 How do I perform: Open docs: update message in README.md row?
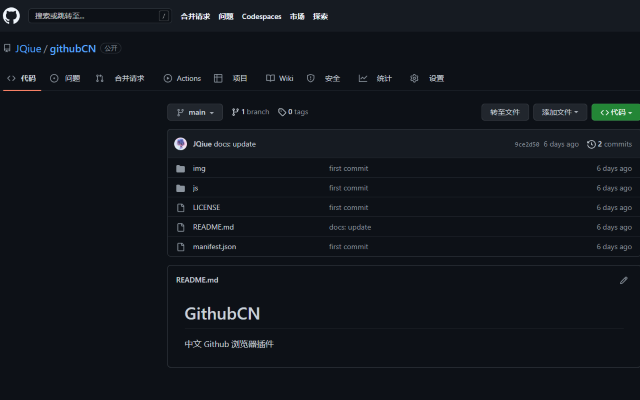tap(350, 227)
